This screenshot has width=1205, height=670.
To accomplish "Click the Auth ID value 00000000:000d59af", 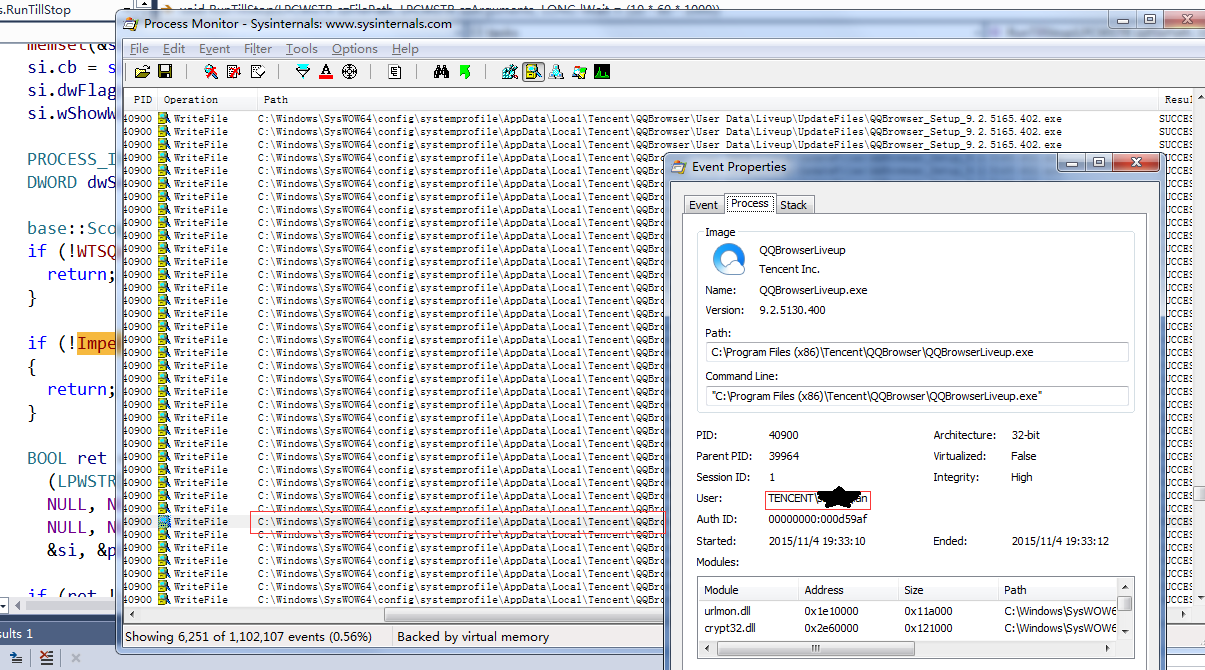I will pos(817,519).
